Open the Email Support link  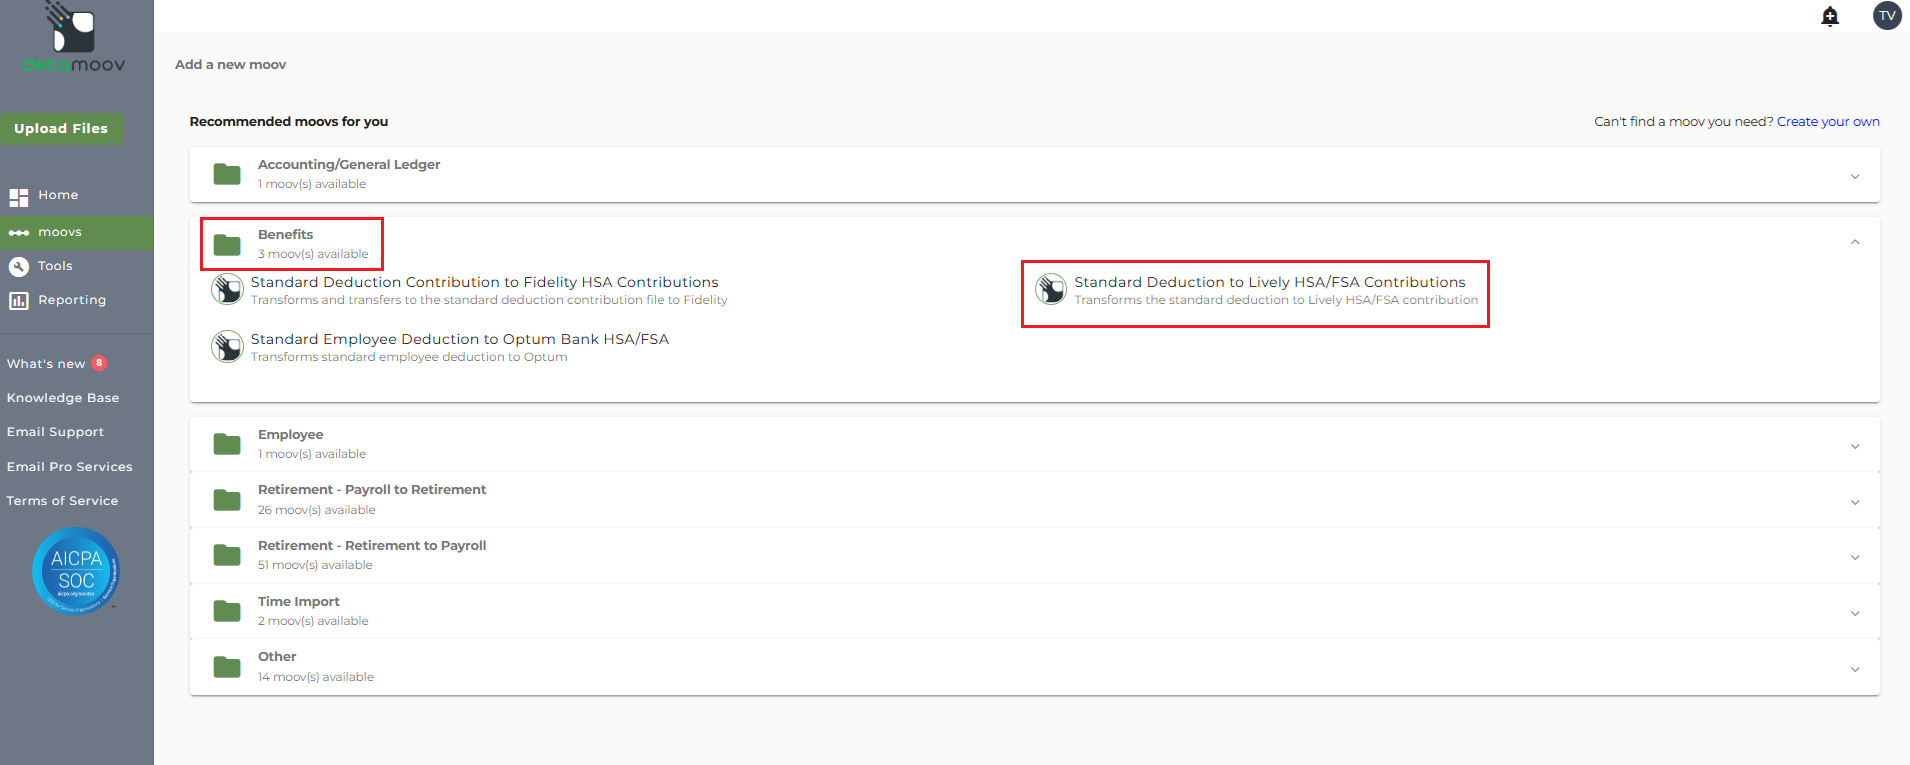(55, 432)
